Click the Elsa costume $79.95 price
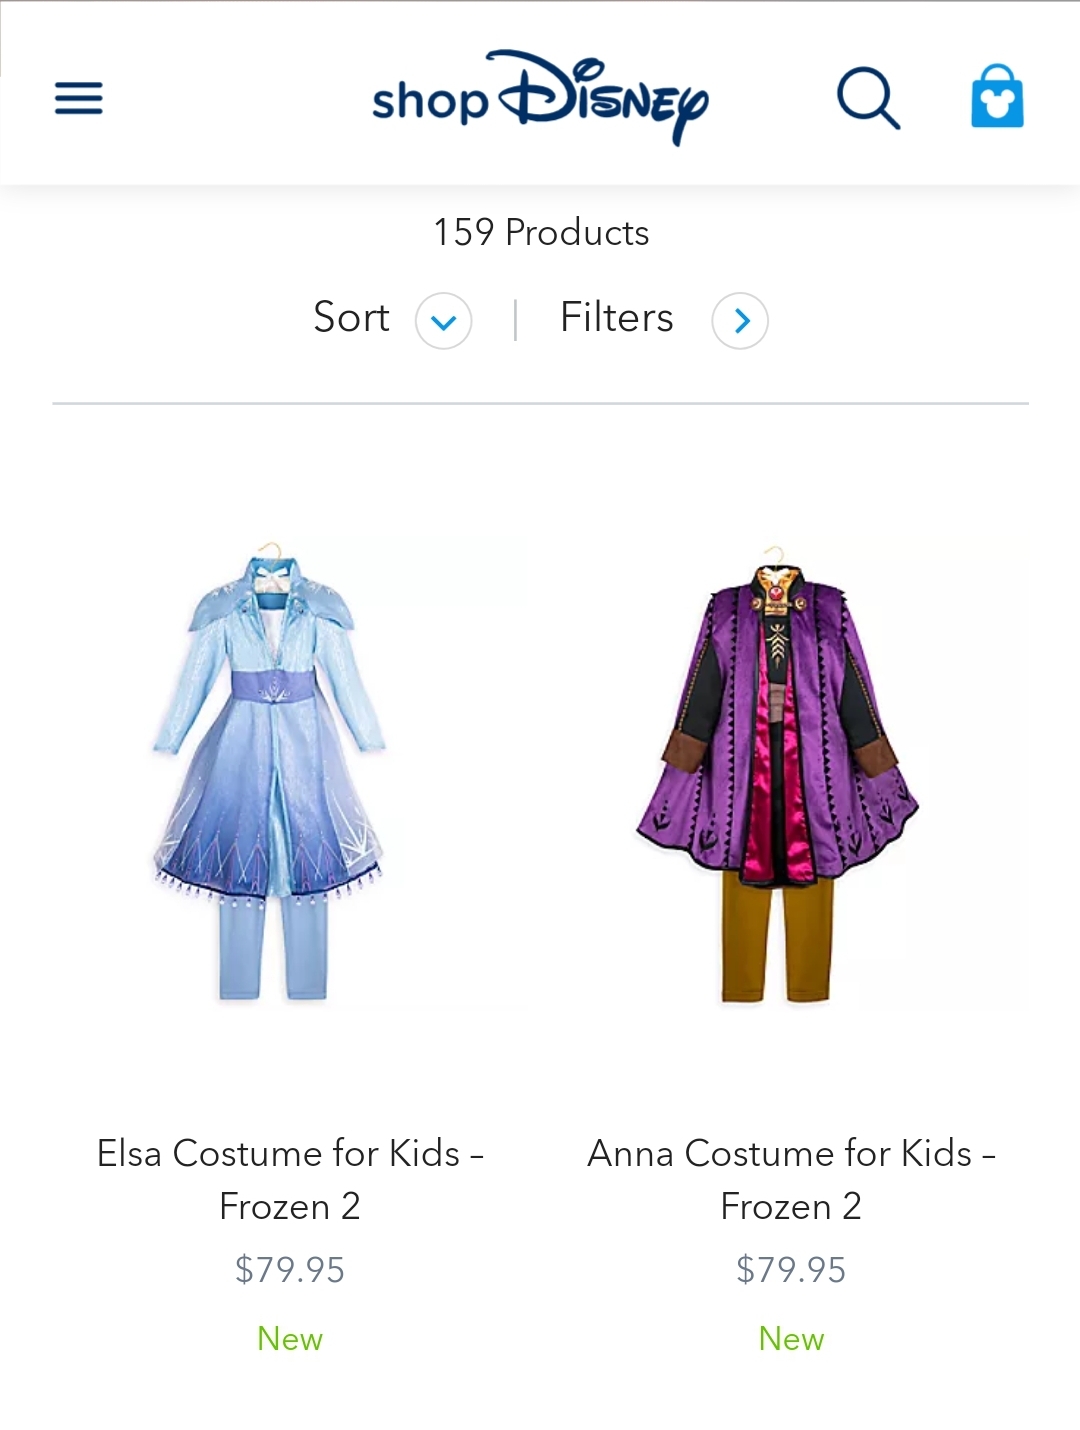The width and height of the screenshot is (1080, 1430). (x=290, y=1270)
